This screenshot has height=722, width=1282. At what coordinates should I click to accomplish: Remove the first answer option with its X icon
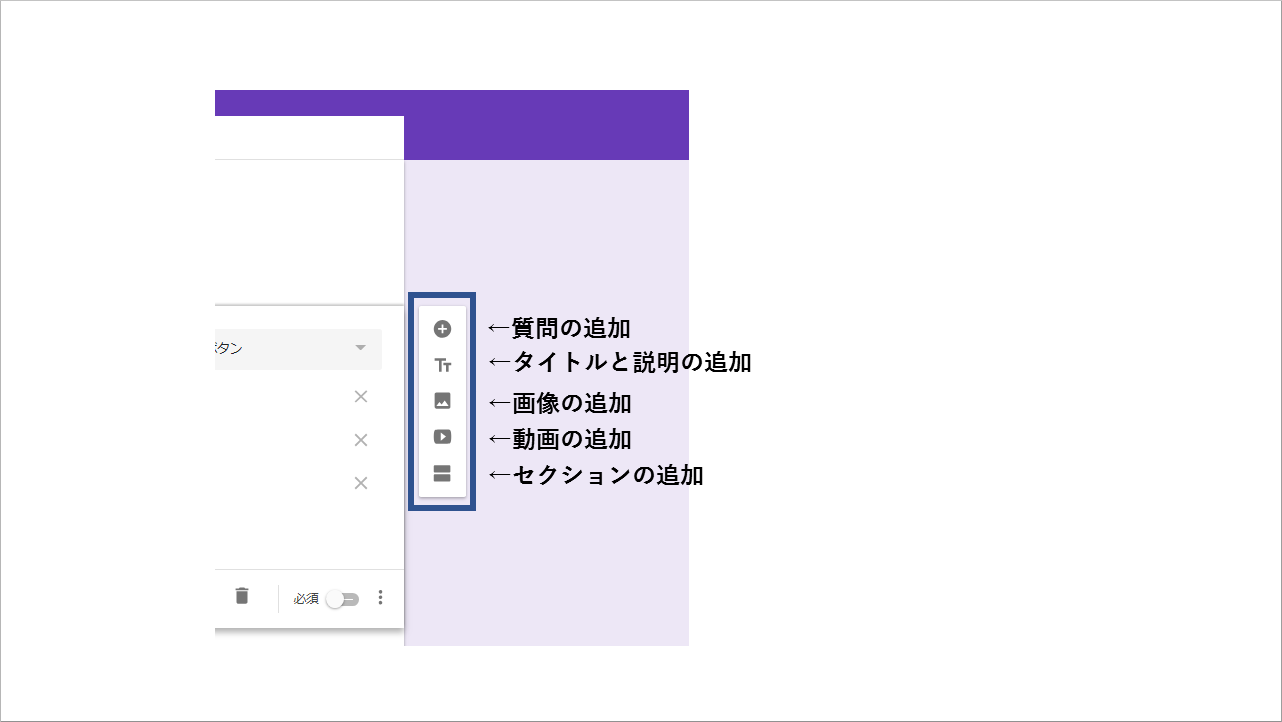coord(360,396)
